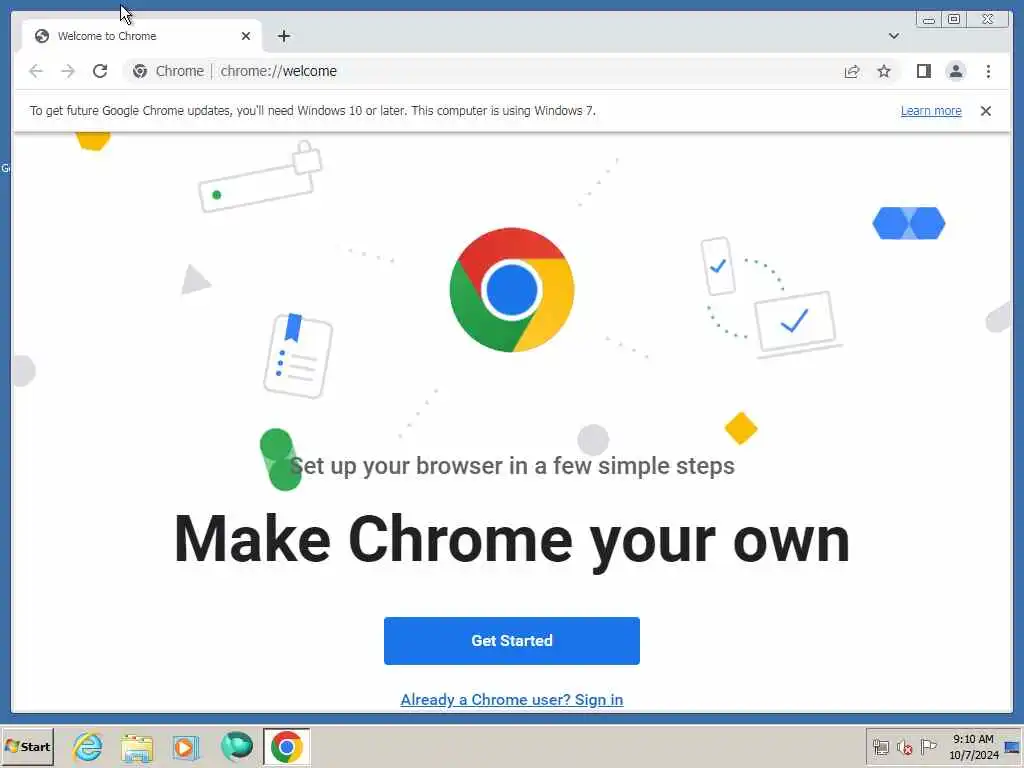Click the Chrome taskbar button

(x=287, y=746)
